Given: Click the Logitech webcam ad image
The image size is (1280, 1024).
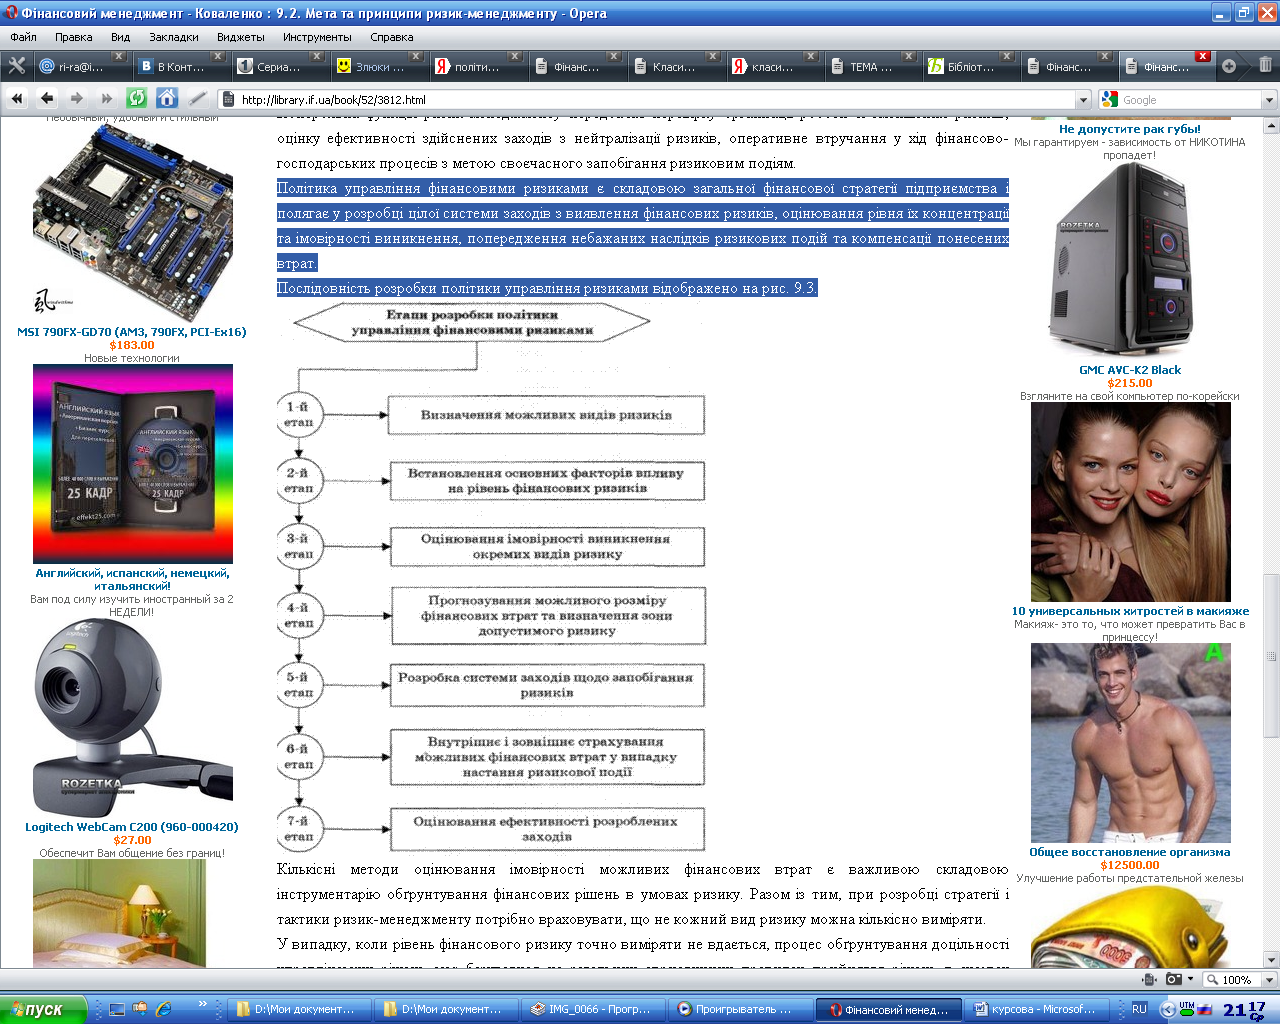Looking at the screenshot, I should pyautogui.click(x=133, y=718).
